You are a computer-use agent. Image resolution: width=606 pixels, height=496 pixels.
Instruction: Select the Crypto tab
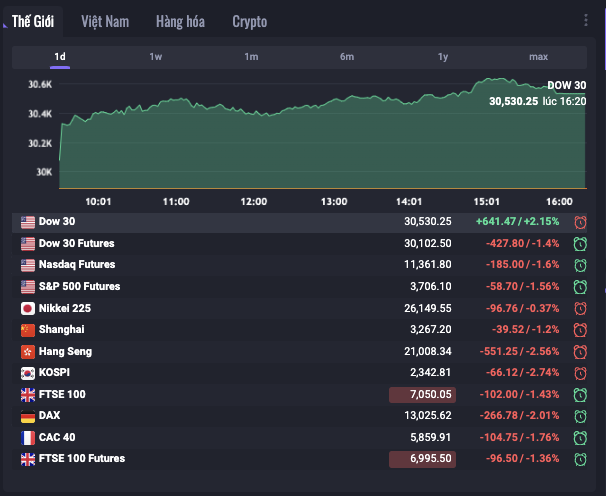[x=249, y=21]
